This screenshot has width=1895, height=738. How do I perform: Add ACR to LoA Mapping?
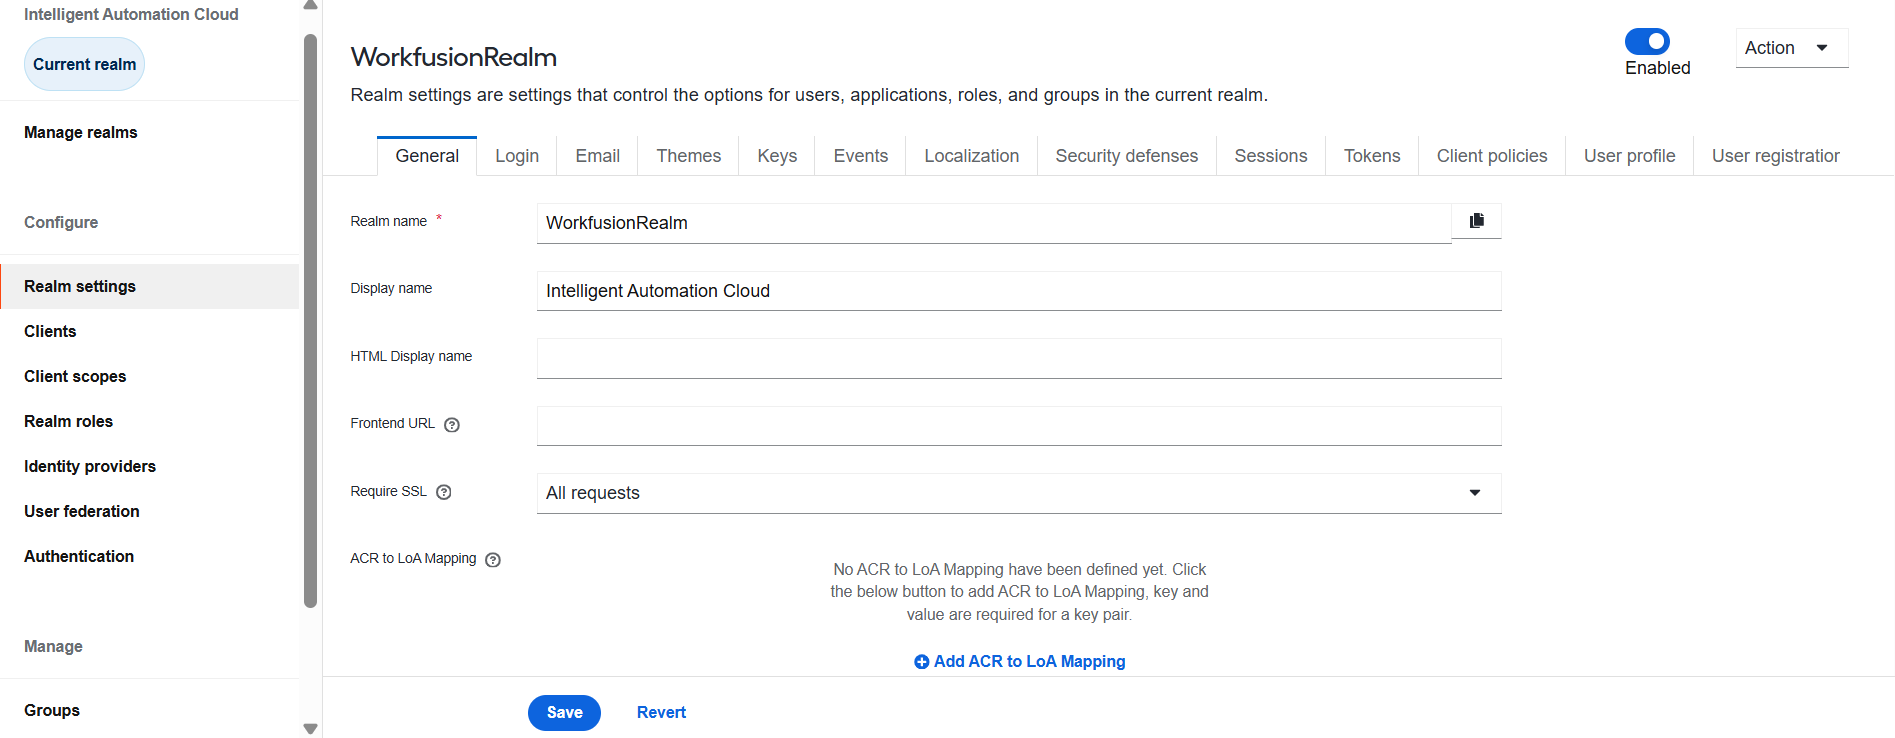(x=1019, y=662)
